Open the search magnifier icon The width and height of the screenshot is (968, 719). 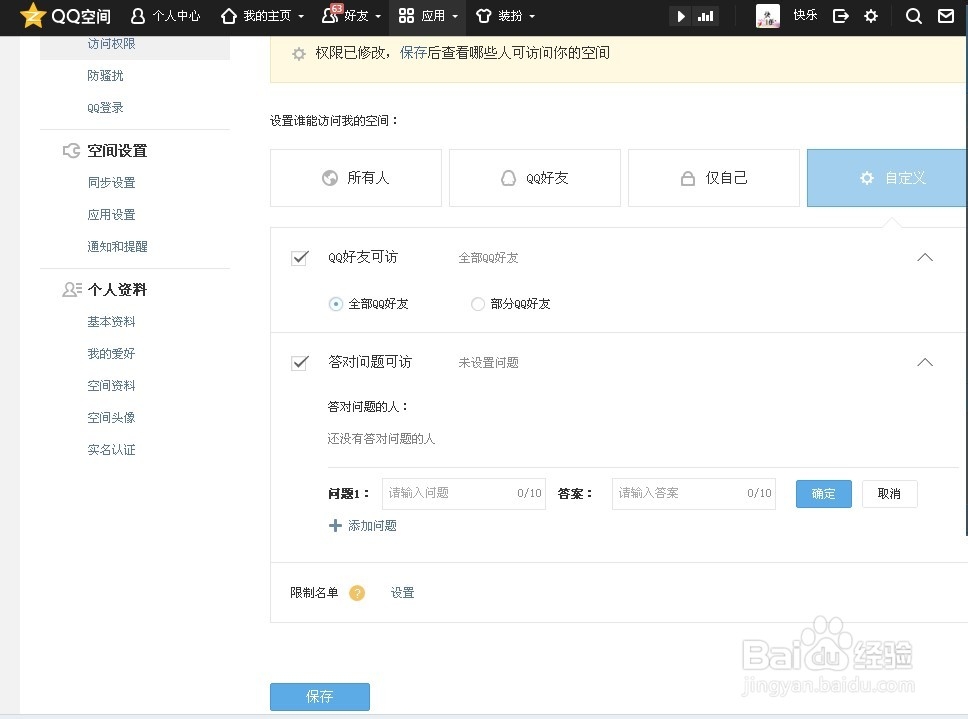(x=914, y=16)
